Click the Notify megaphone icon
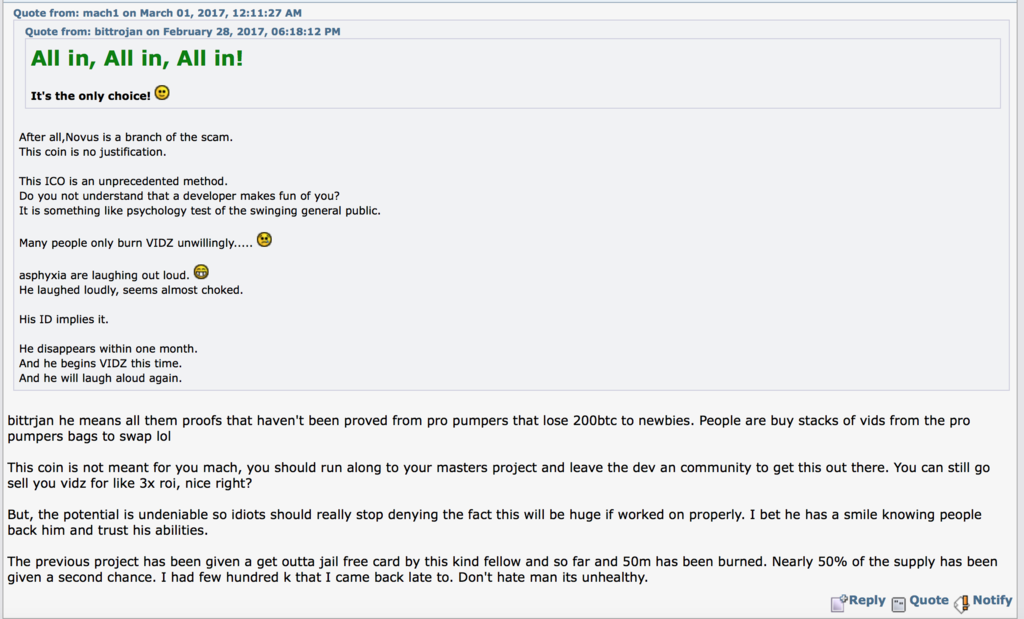Viewport: 1024px width, 619px height. 961,603
